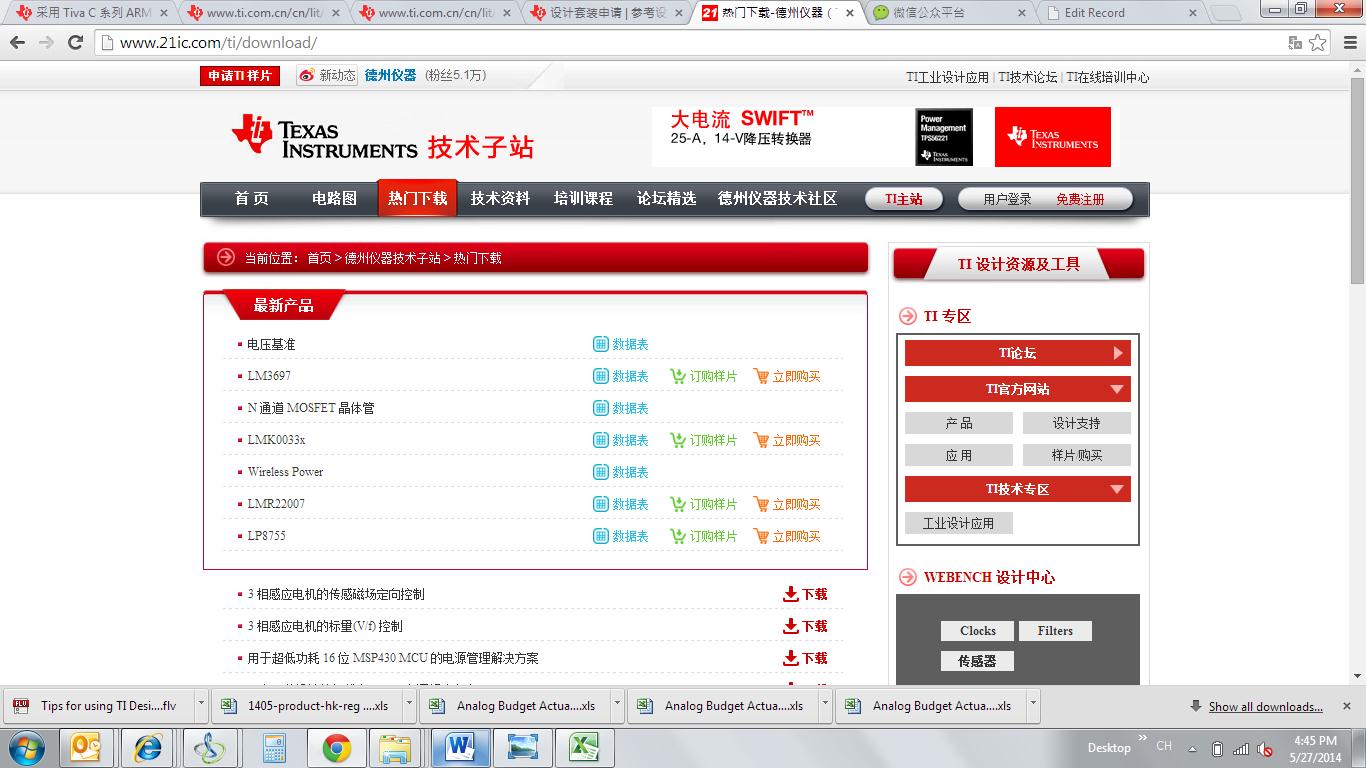Click the Windows Start button

click(x=25, y=747)
